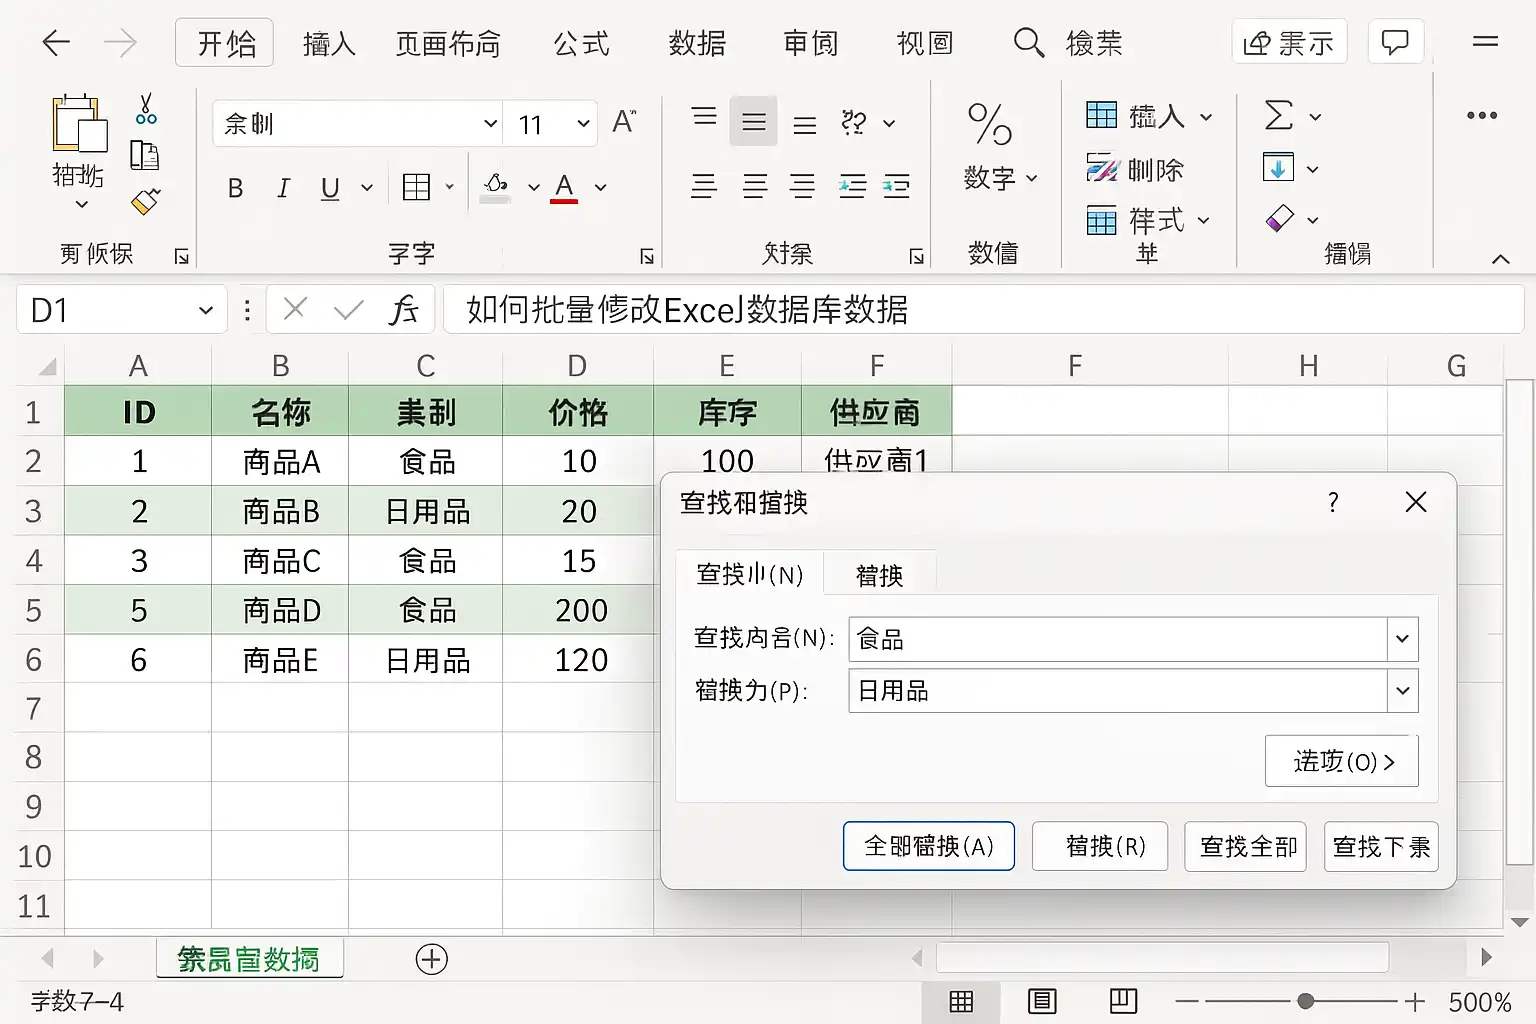Screen dimensions: 1536x1024
Task: Switch to the replace tab in dialog
Action: point(879,575)
